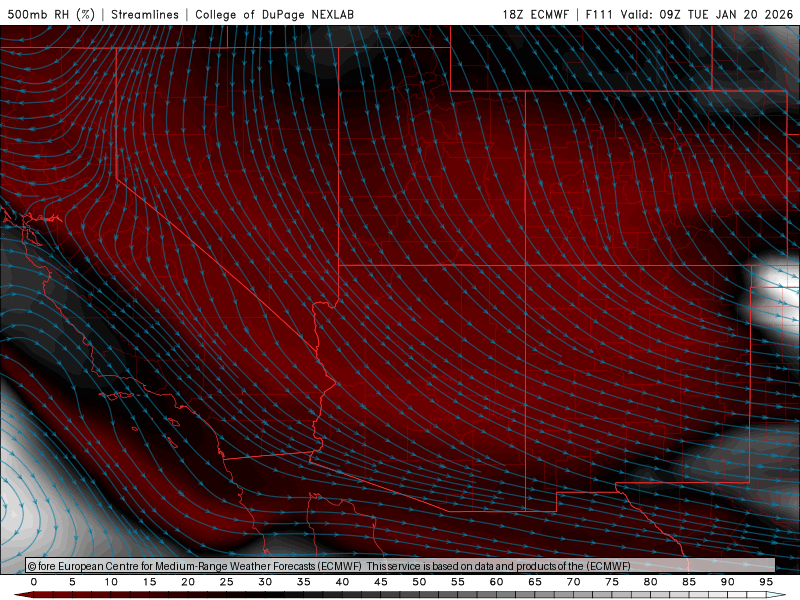Viewport: 800px width, 600px height.
Task: Click the "F111" forecast hour label
Action: click(599, 14)
